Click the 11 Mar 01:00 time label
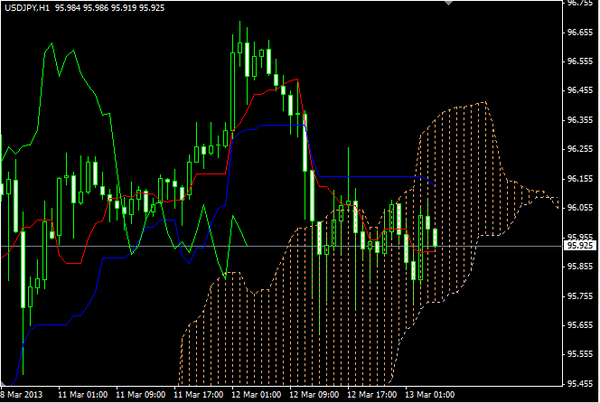This screenshot has height=403, width=600. pyautogui.click(x=83, y=395)
